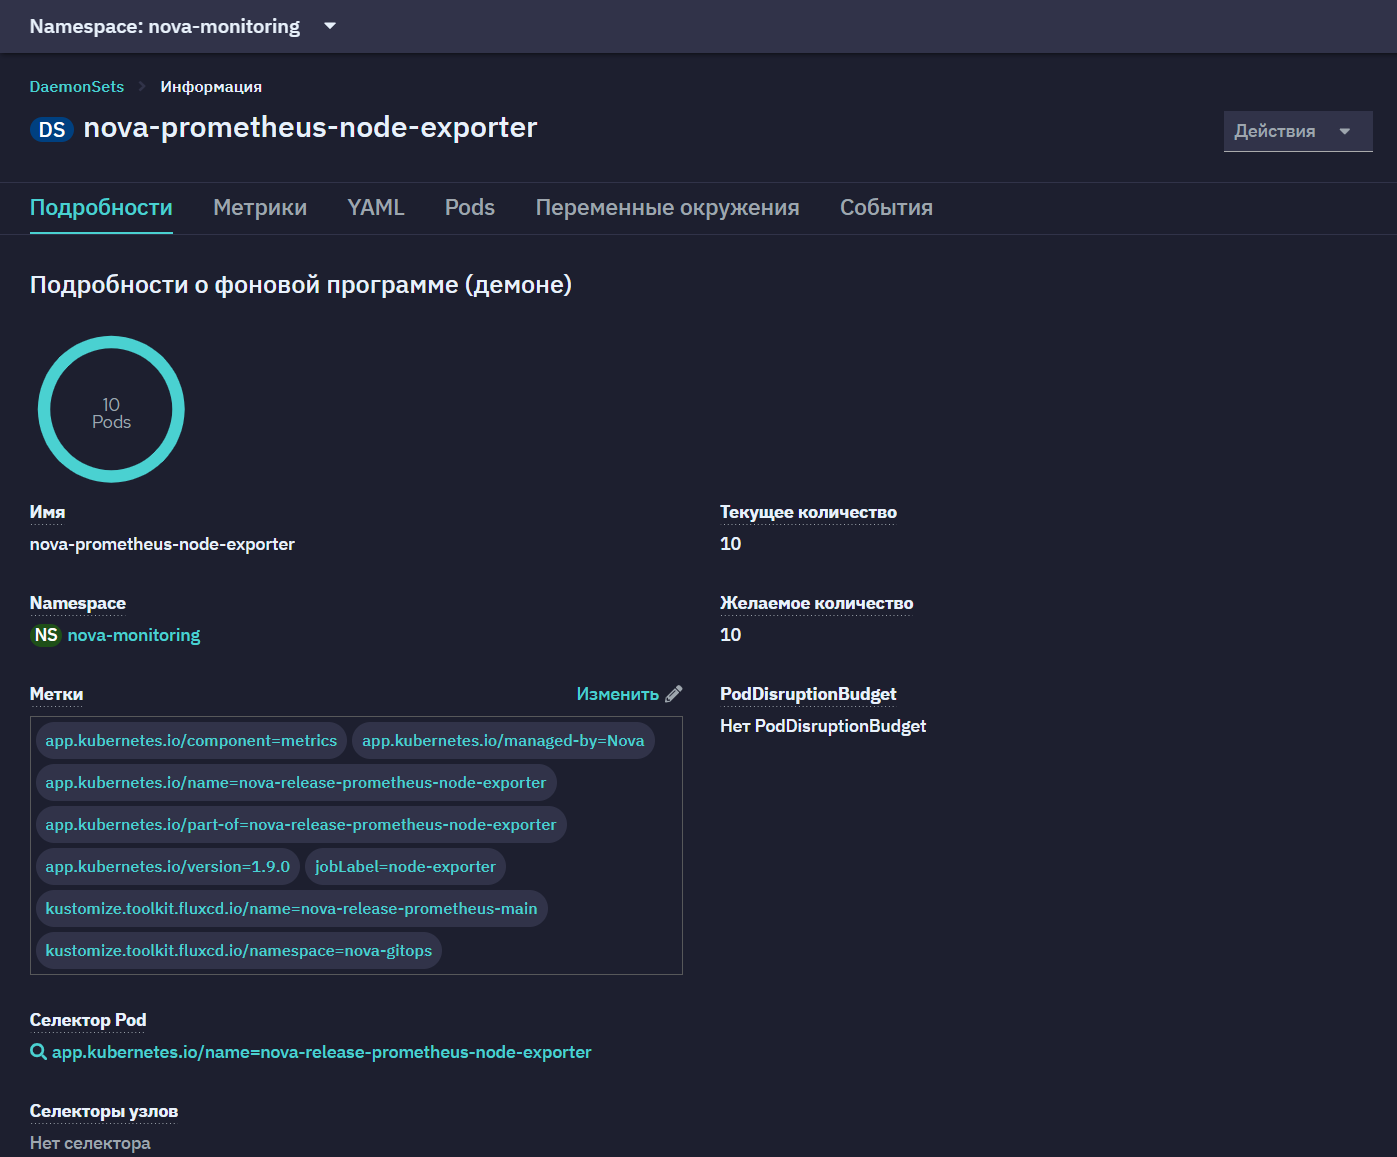
Task: Open the Действия actions dropdown
Action: click(x=1298, y=131)
